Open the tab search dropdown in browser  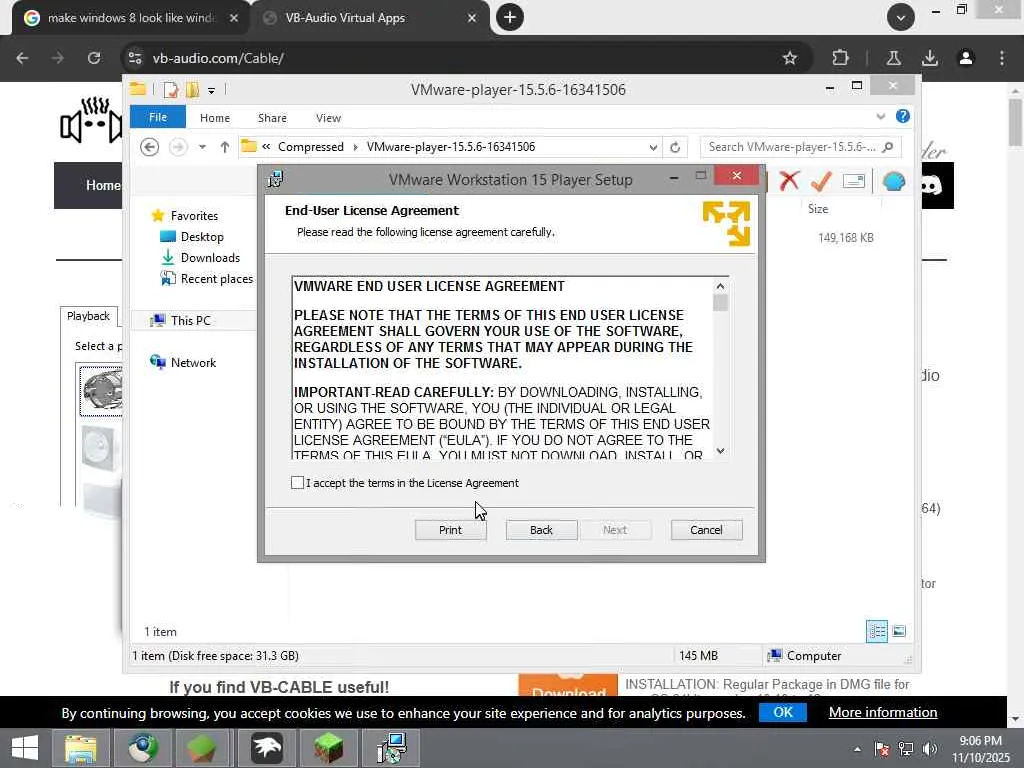(x=901, y=17)
